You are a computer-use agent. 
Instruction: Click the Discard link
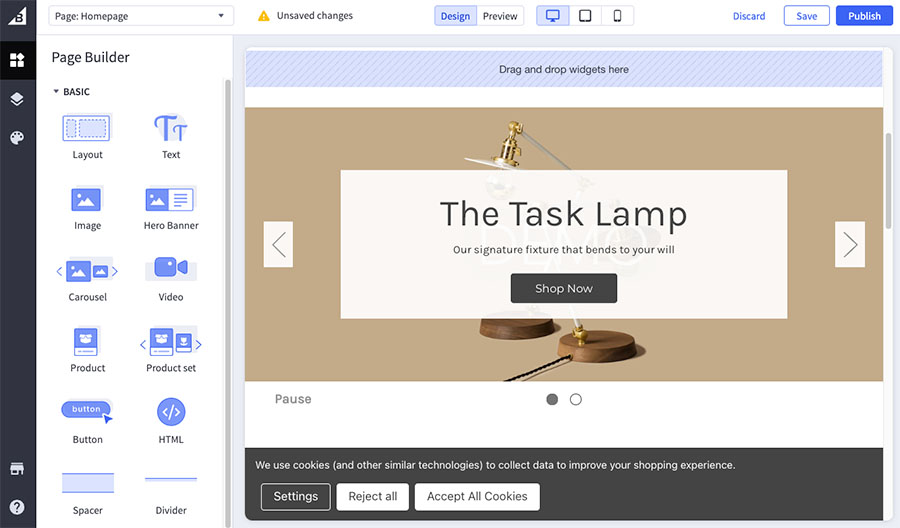[x=748, y=16]
